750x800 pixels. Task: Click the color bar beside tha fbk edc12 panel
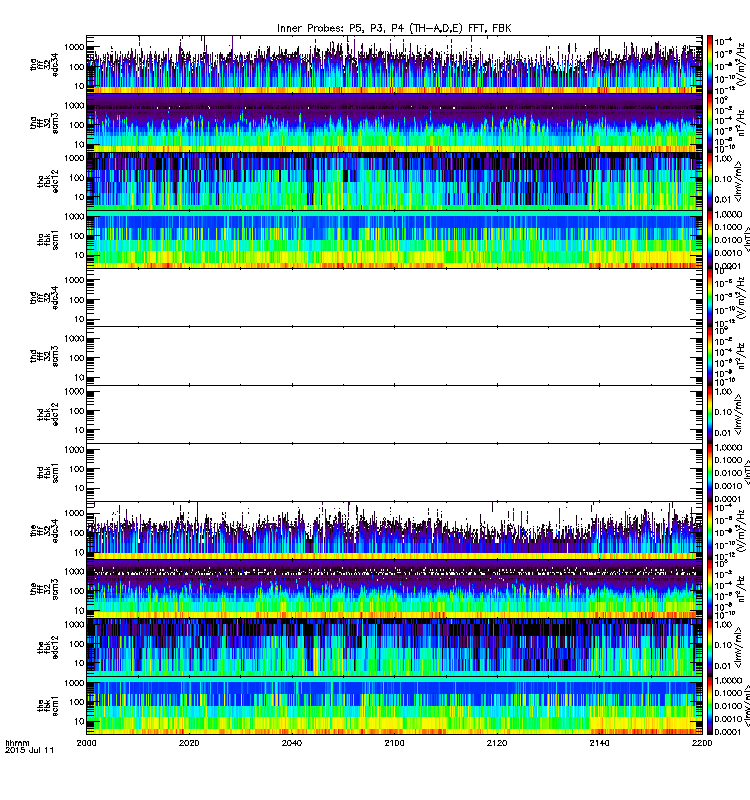pyautogui.click(x=710, y=181)
